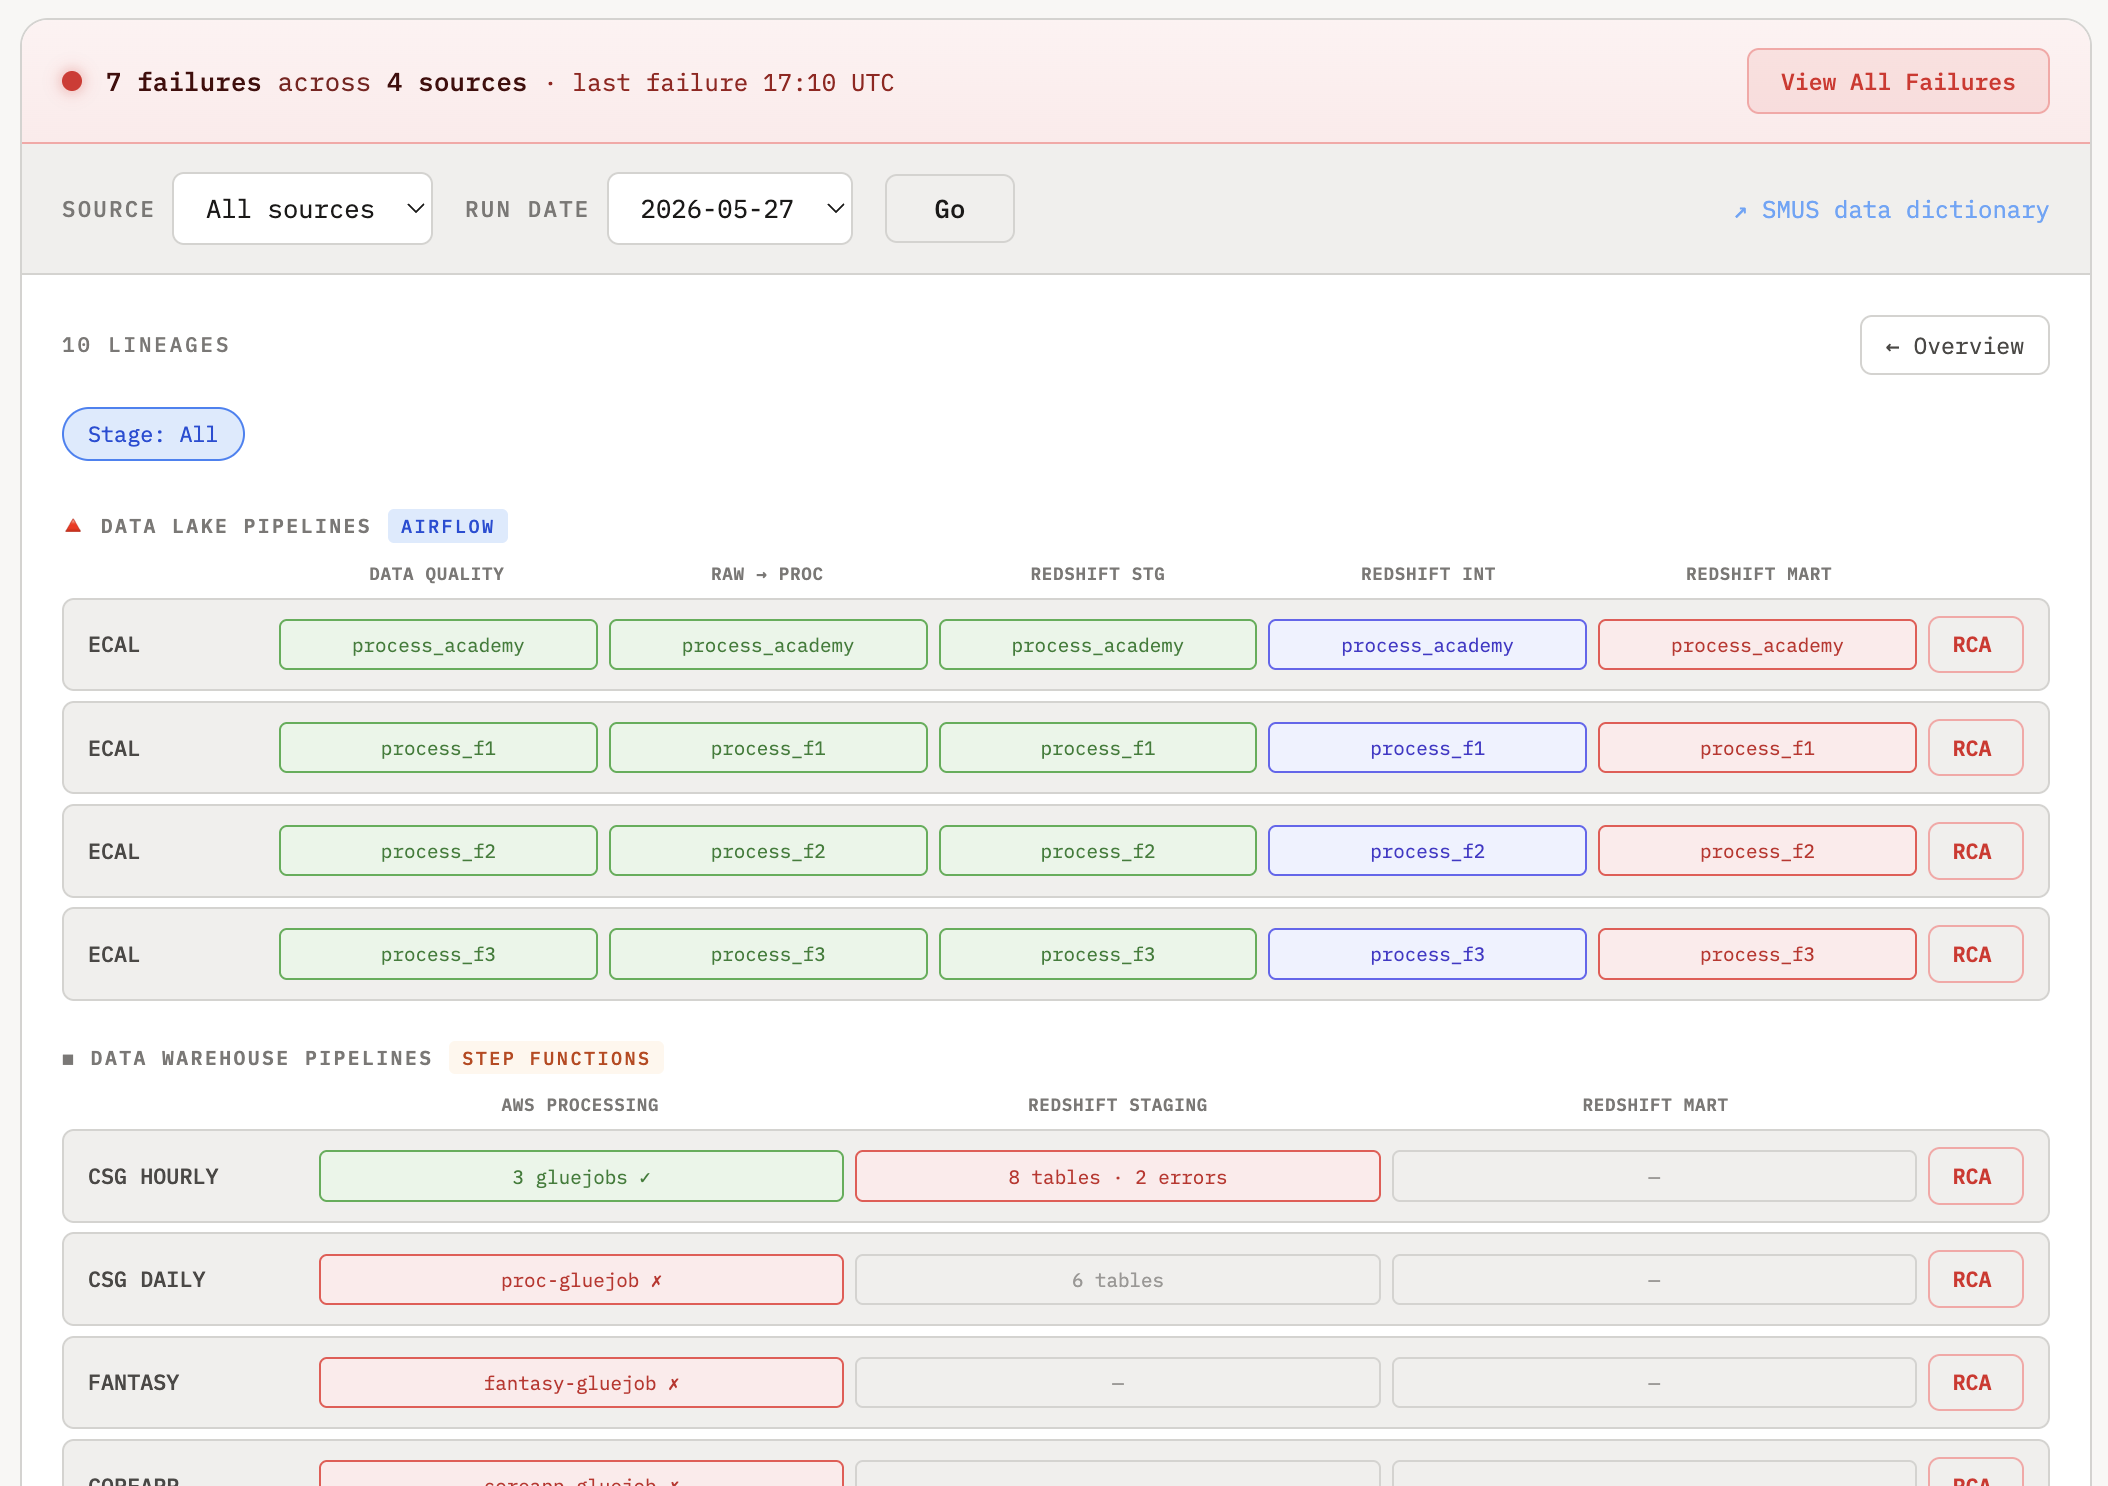Go back with the Overview button
Viewport: 2108px width, 1486px height.
[x=1954, y=345]
